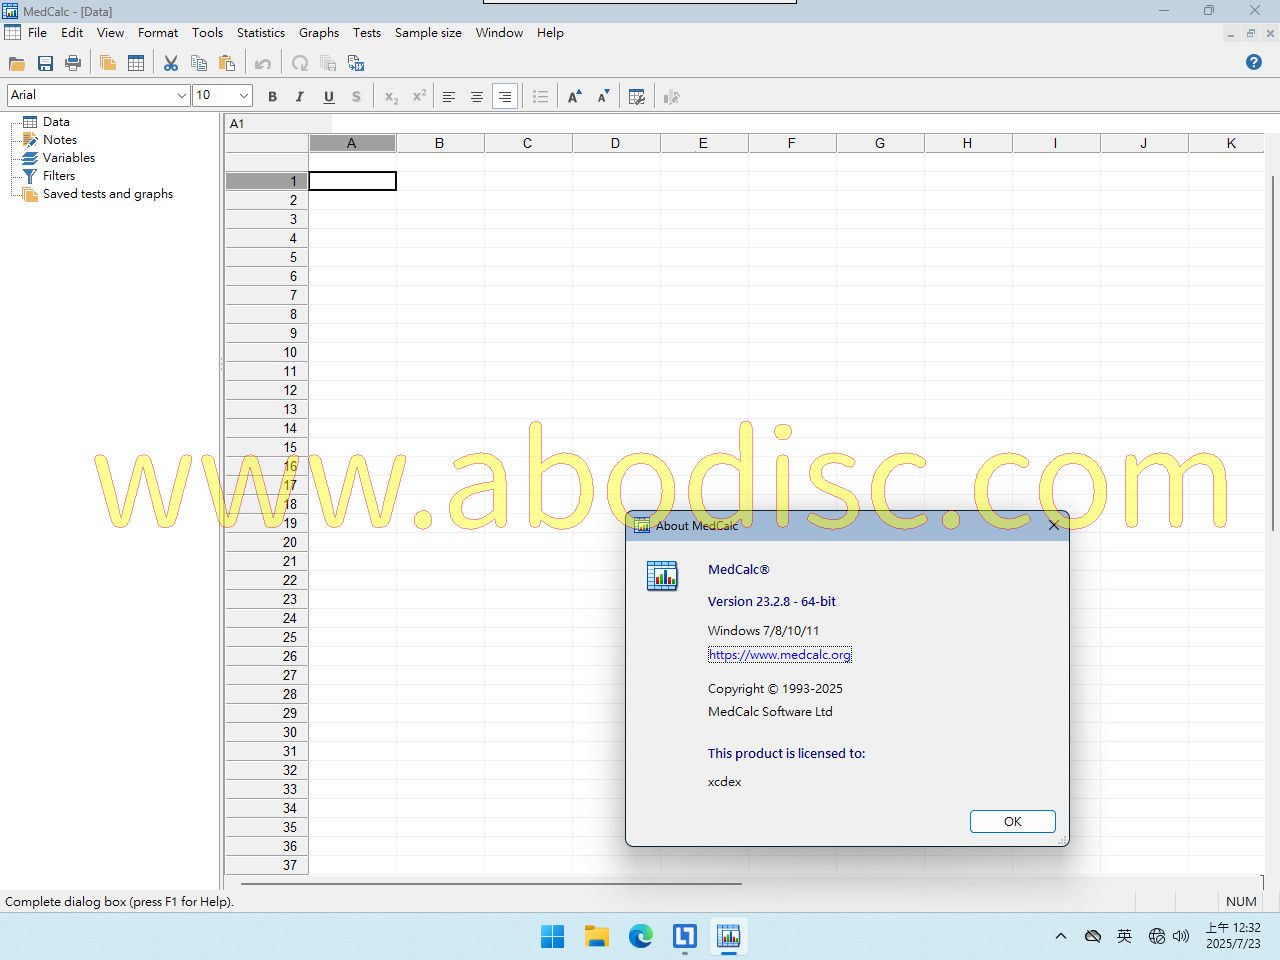Screen dimensions: 1280x960
Task: Open the View menu
Action: [x=110, y=33]
